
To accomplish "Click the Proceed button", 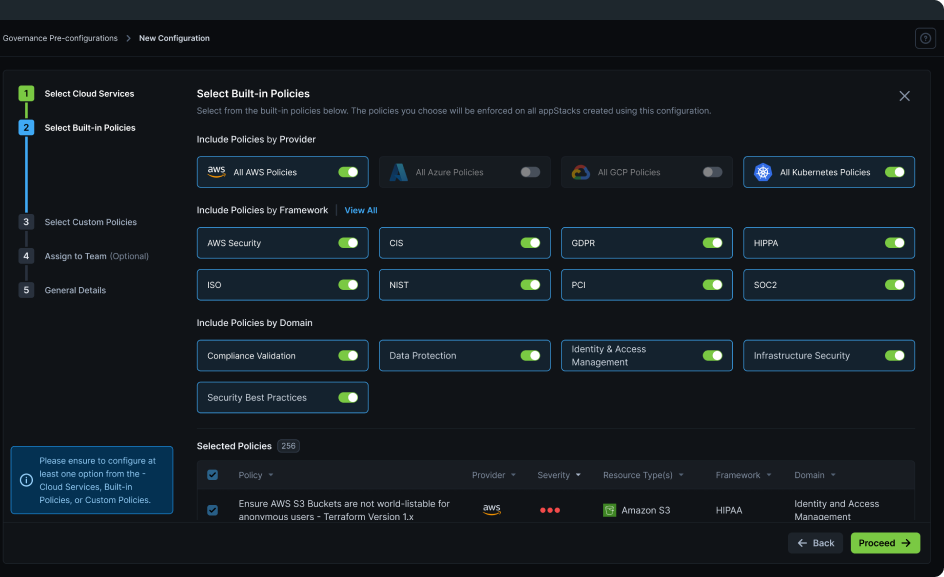I will (884, 543).
